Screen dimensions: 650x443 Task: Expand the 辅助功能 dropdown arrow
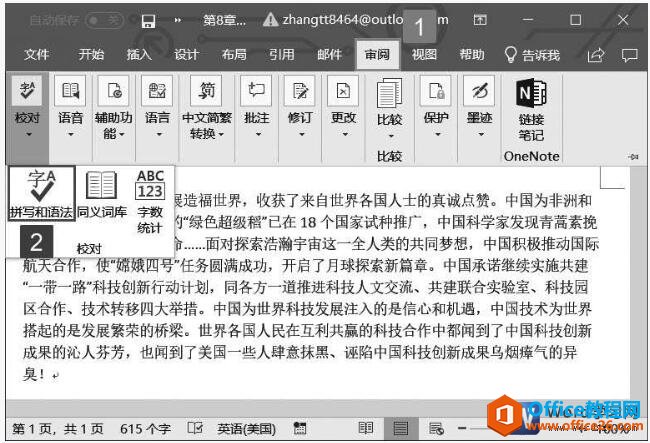tap(121, 134)
